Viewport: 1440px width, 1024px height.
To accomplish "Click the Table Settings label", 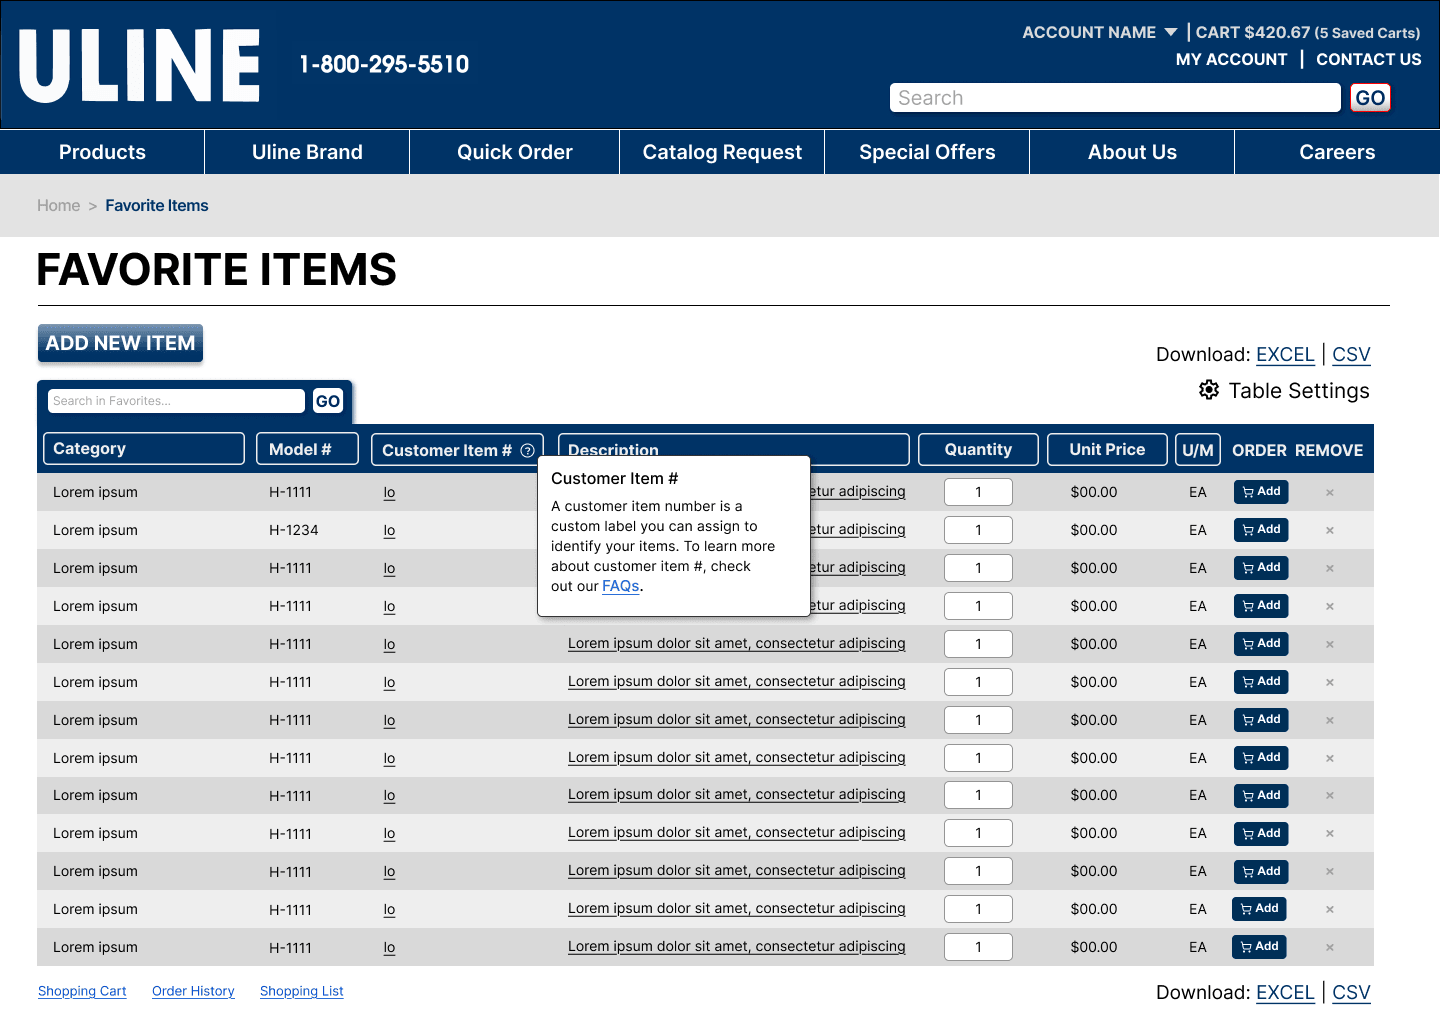I will pos(1299,391).
